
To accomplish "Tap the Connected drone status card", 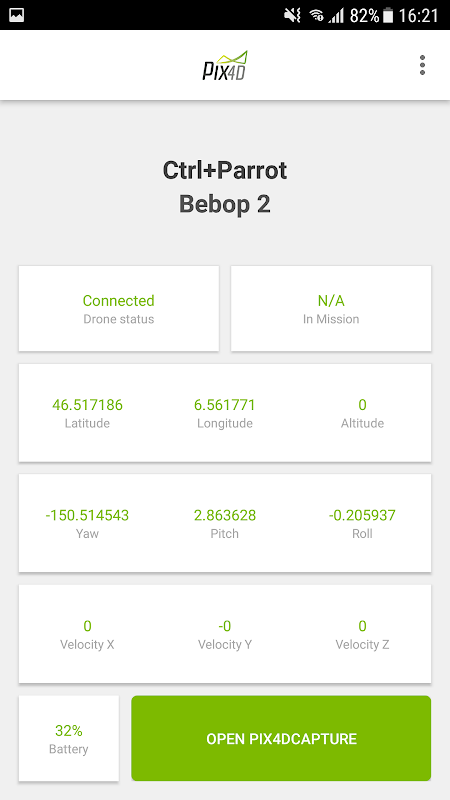I will (119, 308).
